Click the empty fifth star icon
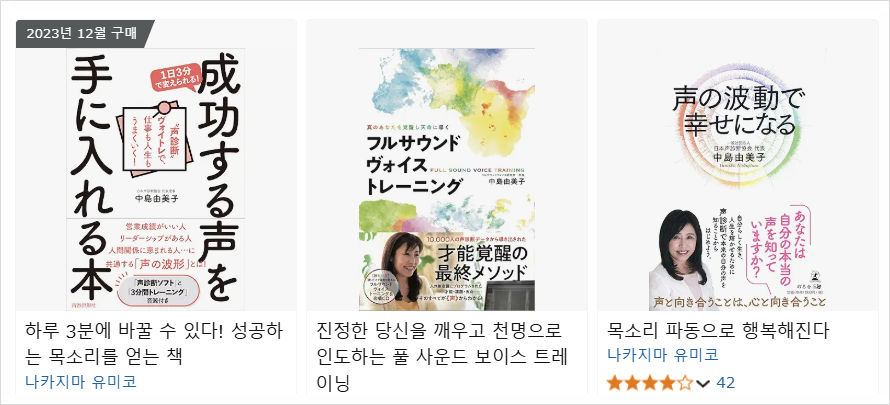Viewport: 890px width, 405px height. click(685, 383)
